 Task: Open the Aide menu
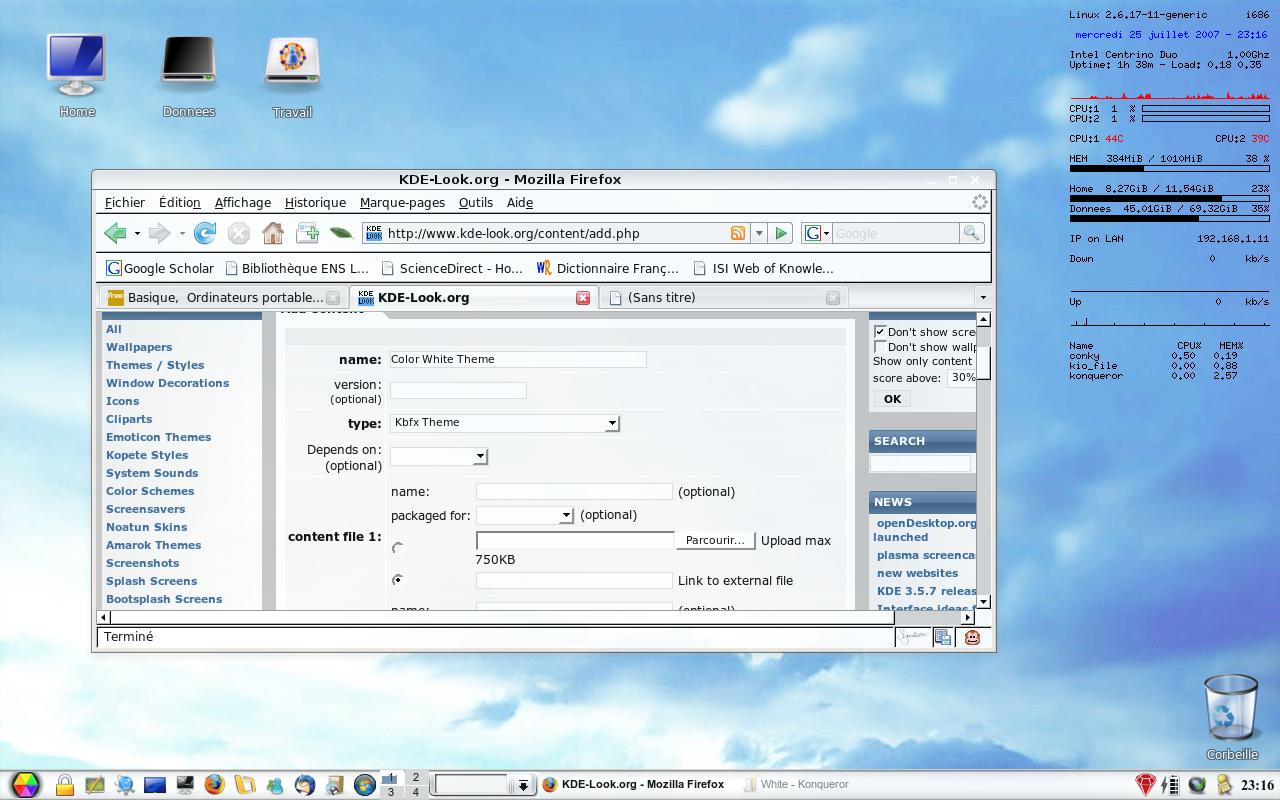(520, 202)
